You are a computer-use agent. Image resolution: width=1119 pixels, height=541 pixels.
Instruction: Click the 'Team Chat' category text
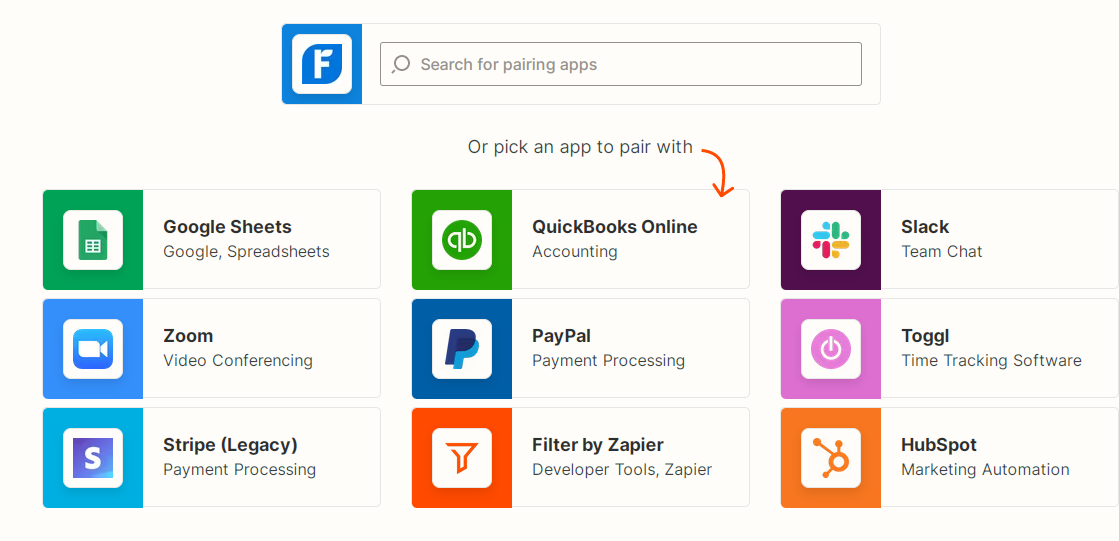pos(942,251)
